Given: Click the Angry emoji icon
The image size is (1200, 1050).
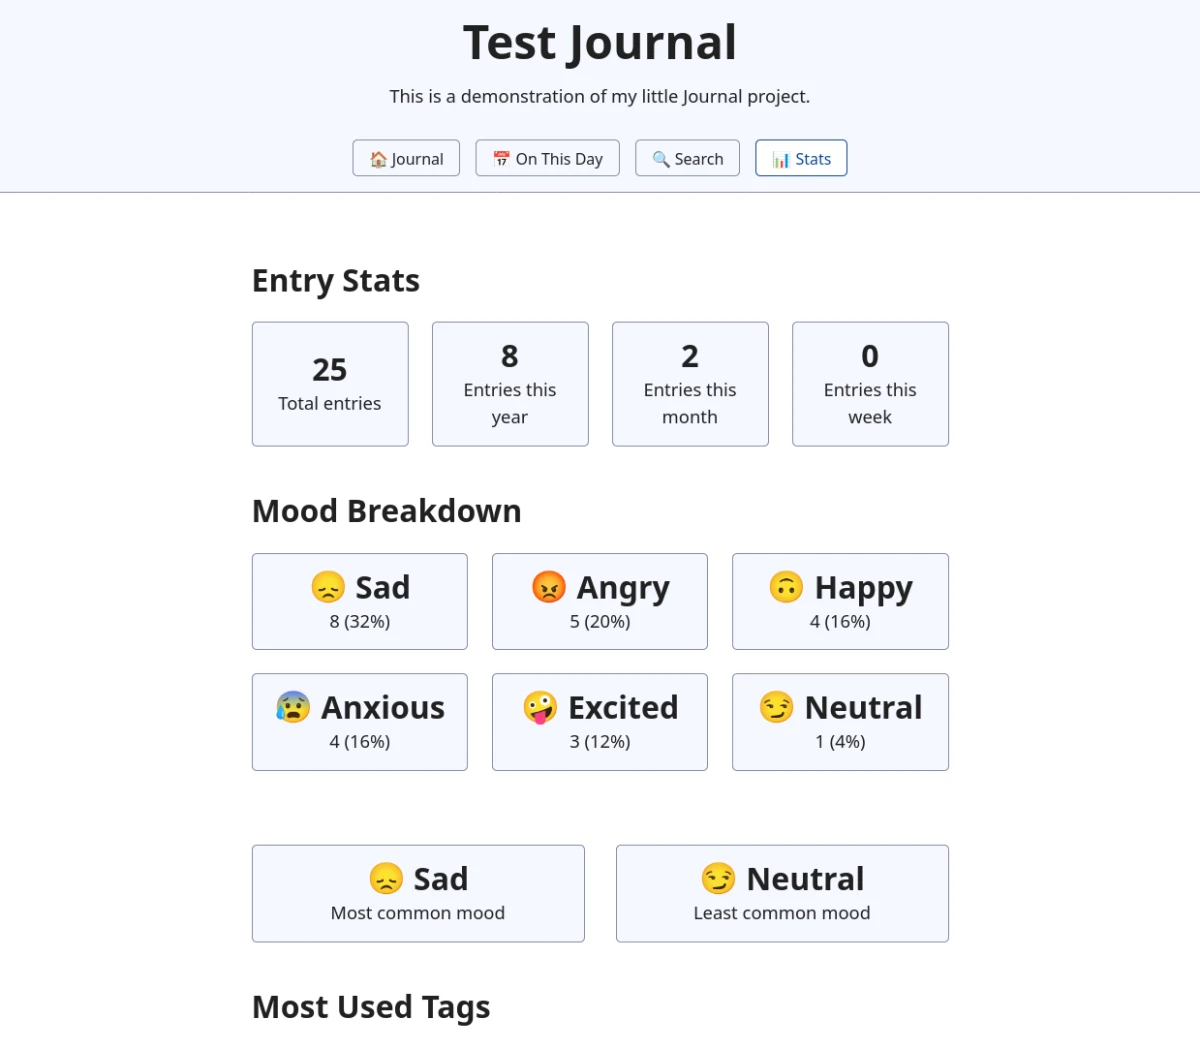Looking at the screenshot, I should pyautogui.click(x=548, y=589).
